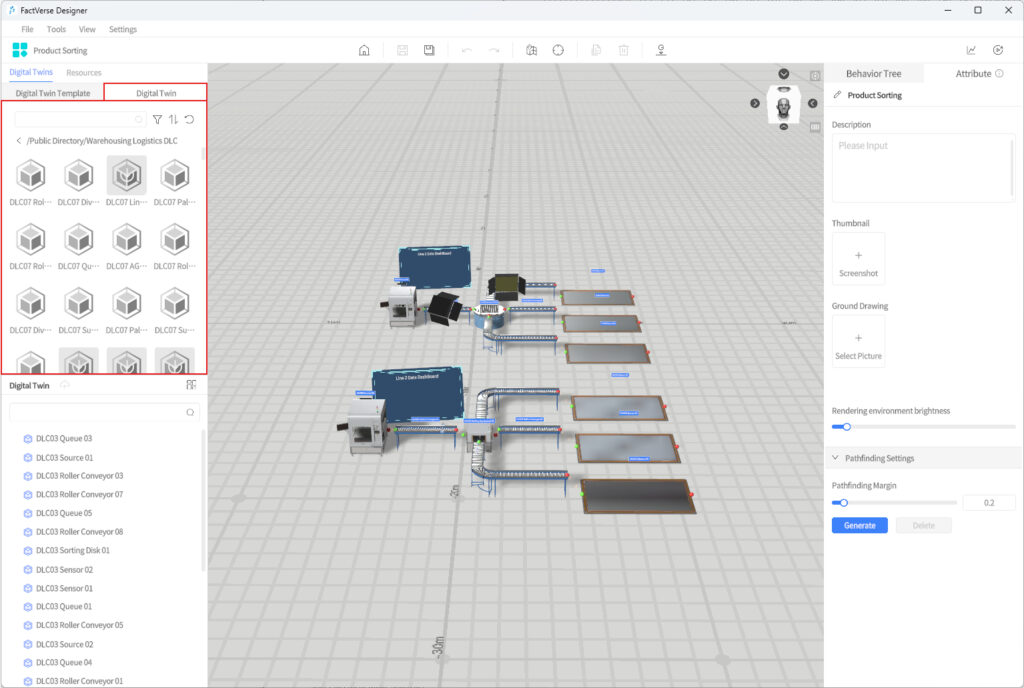
Task: Click the info icon next to Attribute
Action: [999, 74]
